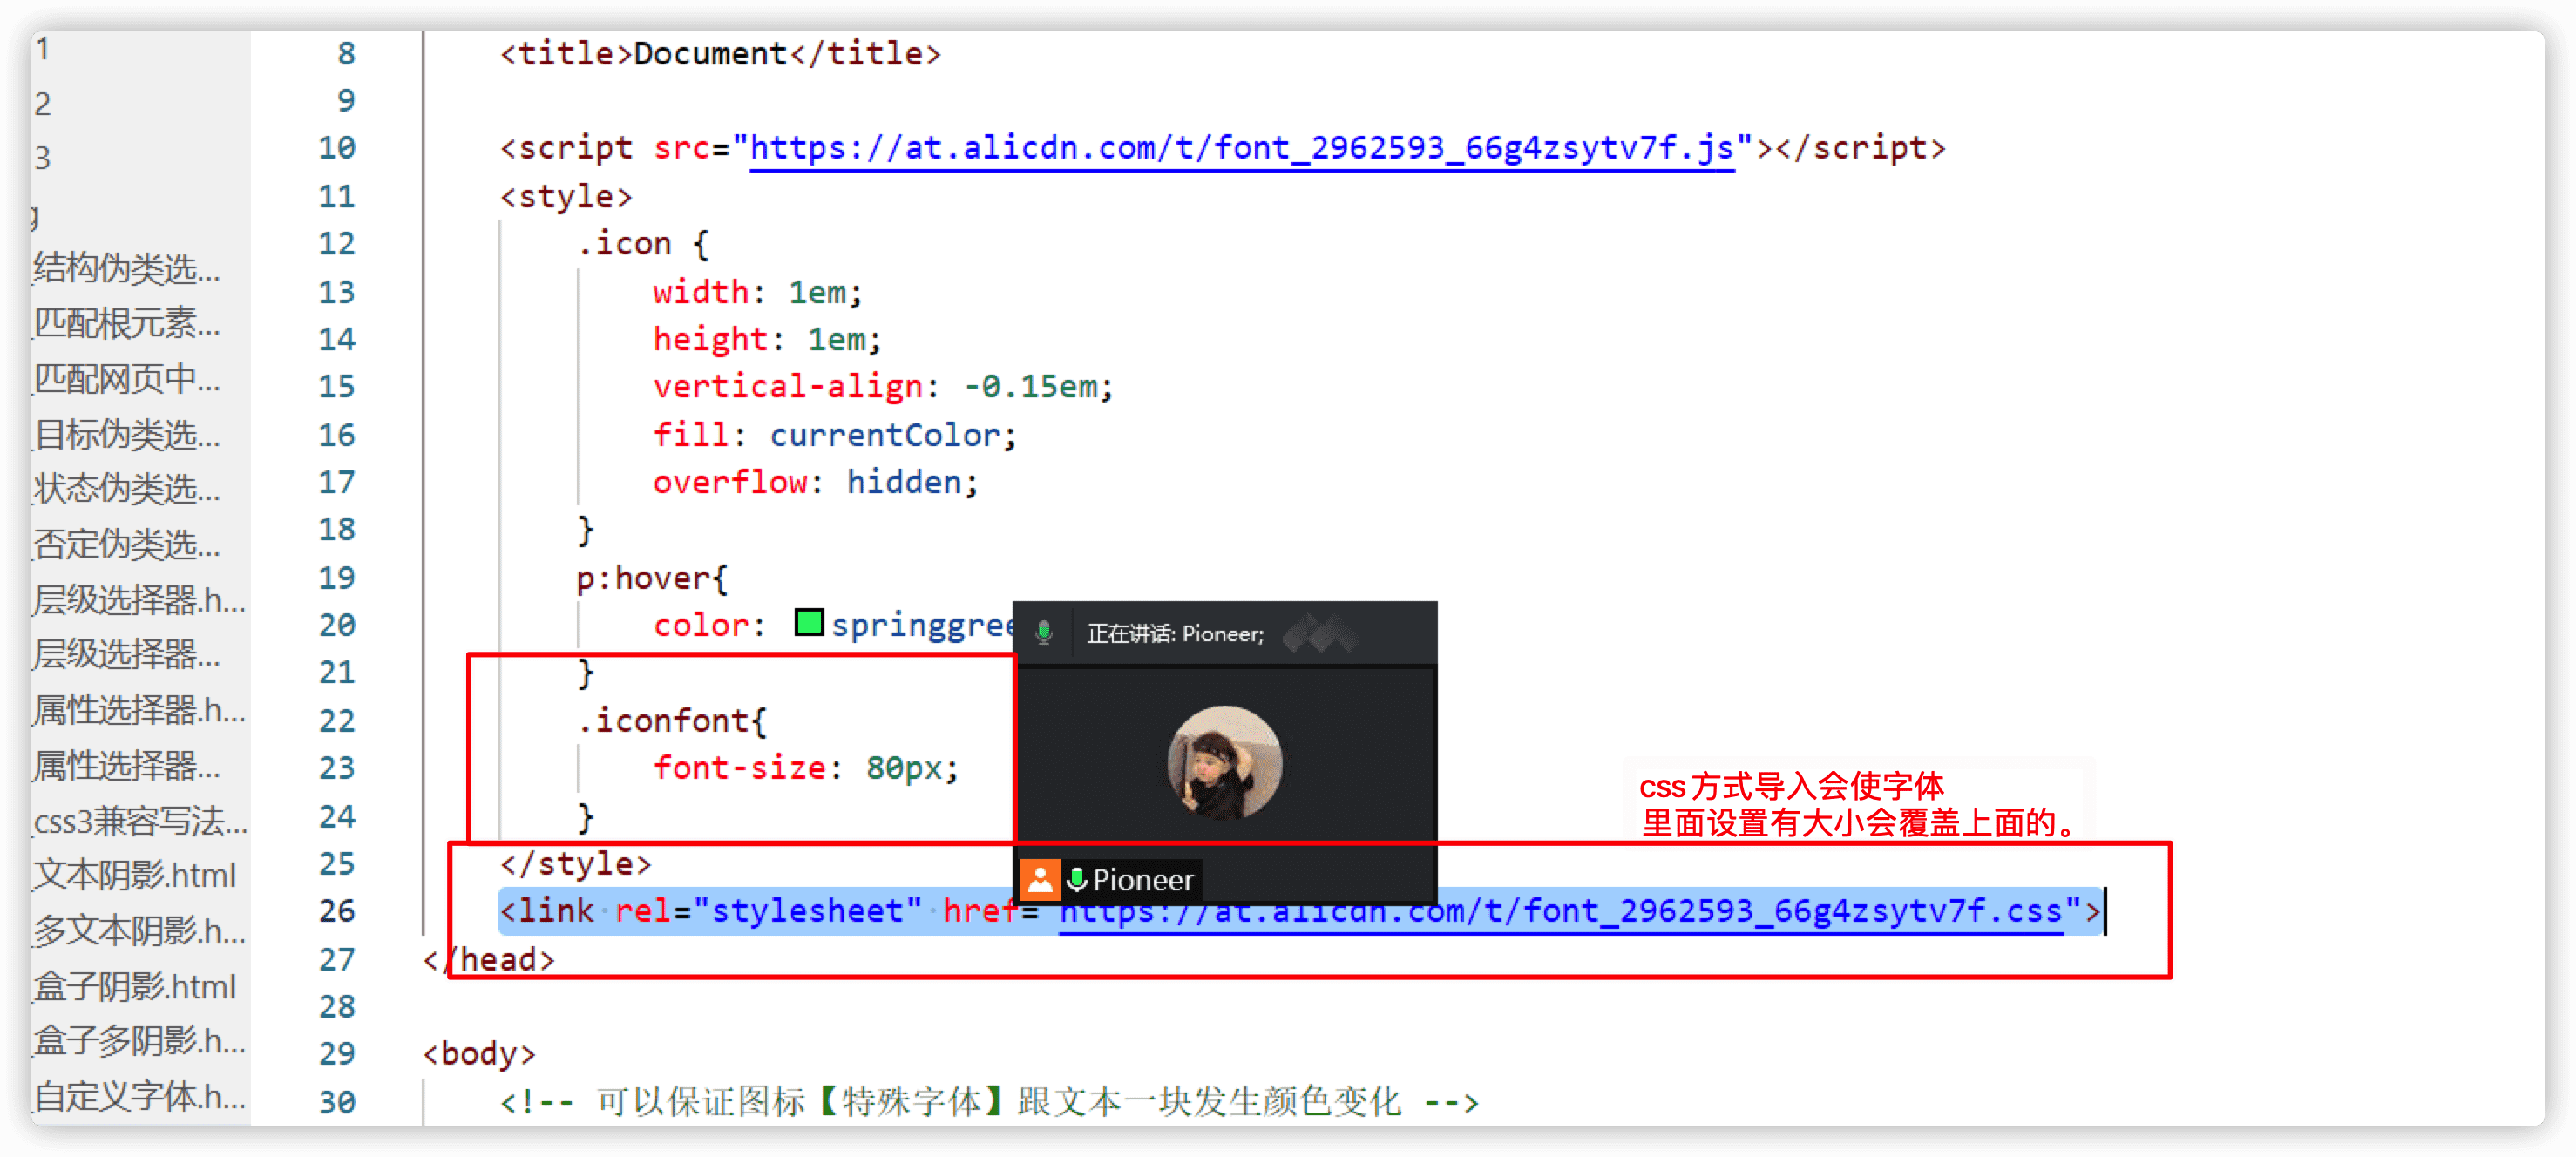Click line number 12 in the gutter

click(x=337, y=244)
